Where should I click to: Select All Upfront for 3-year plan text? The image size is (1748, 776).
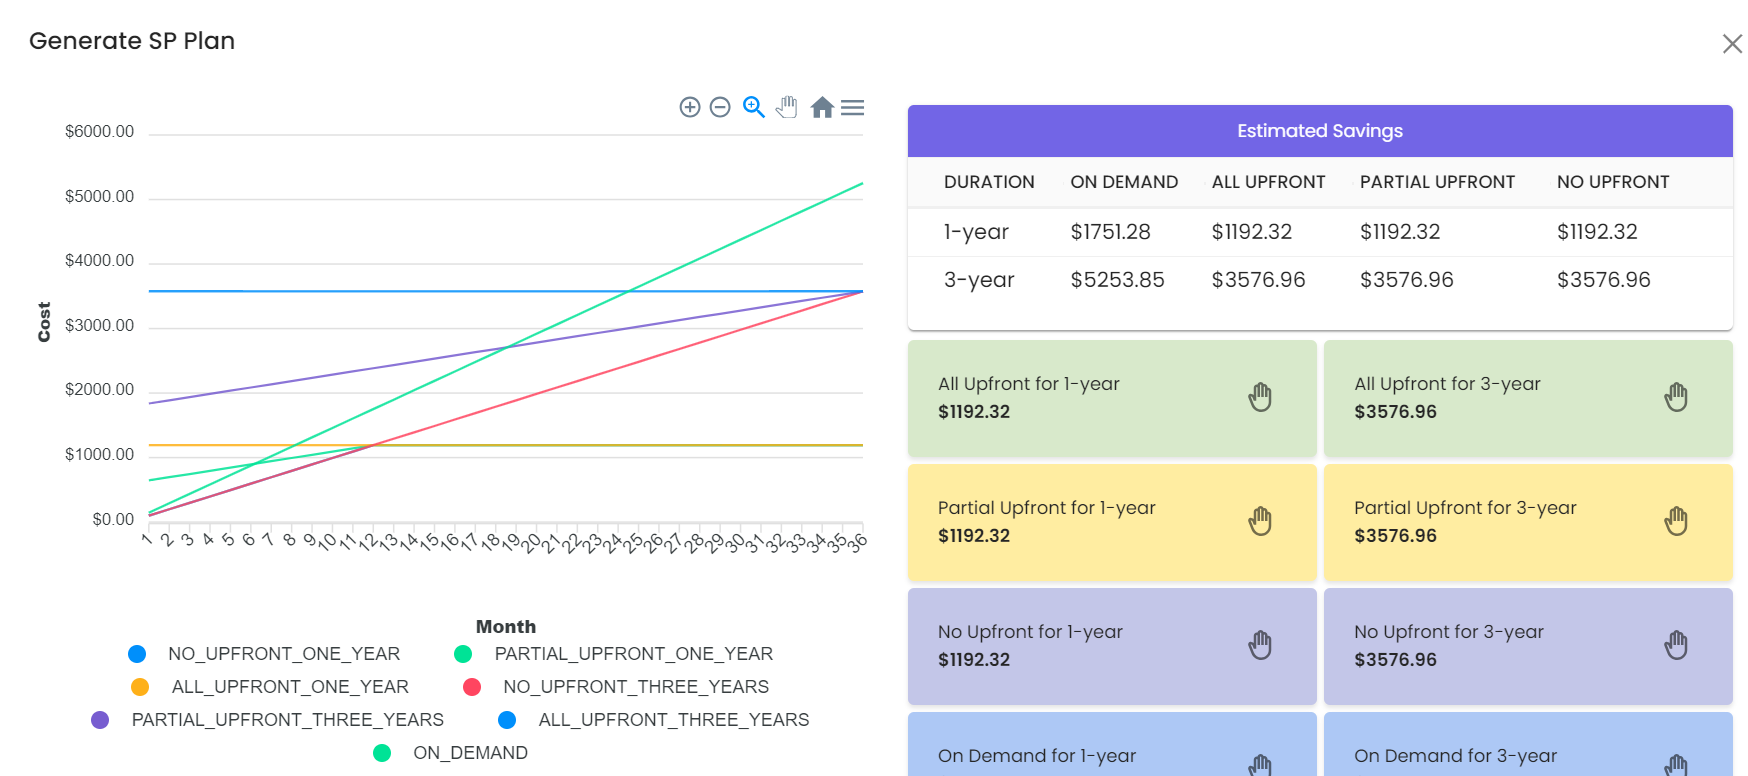click(1447, 384)
